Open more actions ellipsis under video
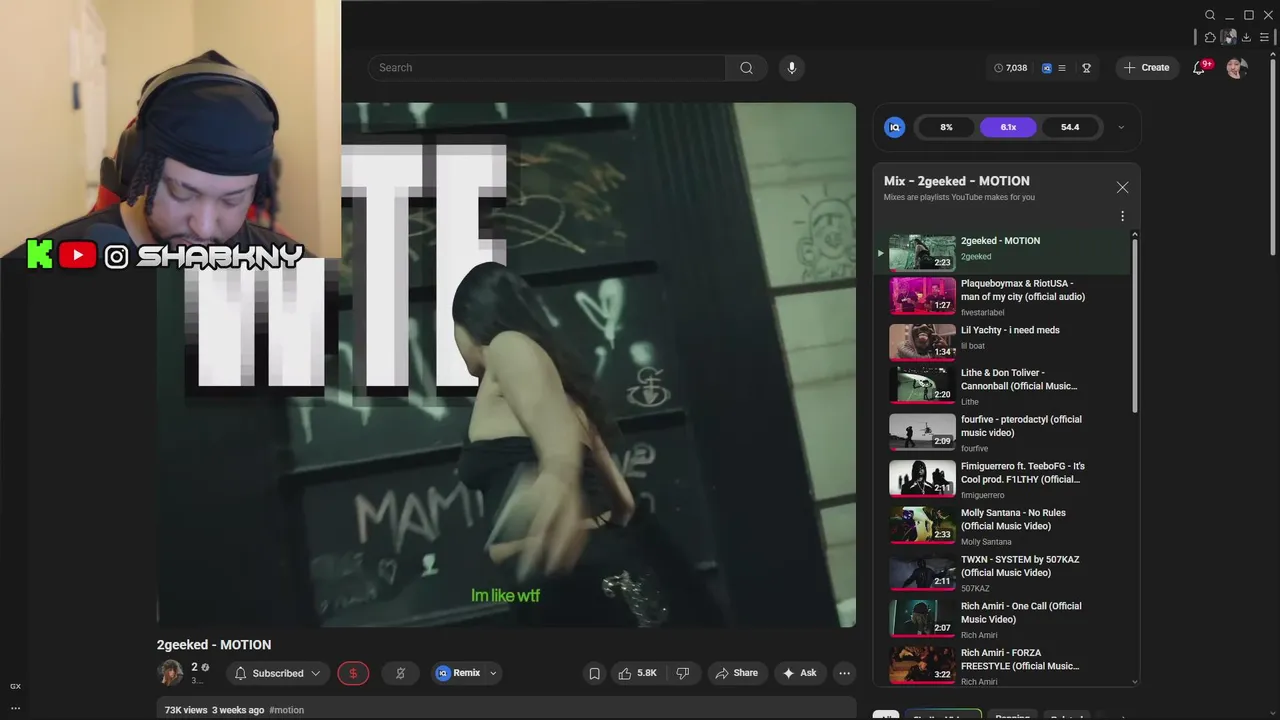The width and height of the screenshot is (1280, 720). [x=844, y=673]
